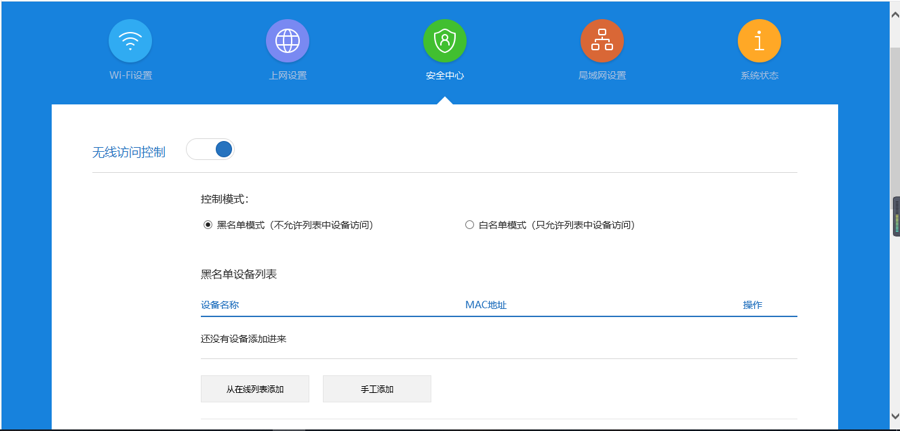Open the 局域网设置 network icon
The image size is (900, 431).
pyautogui.click(x=602, y=41)
